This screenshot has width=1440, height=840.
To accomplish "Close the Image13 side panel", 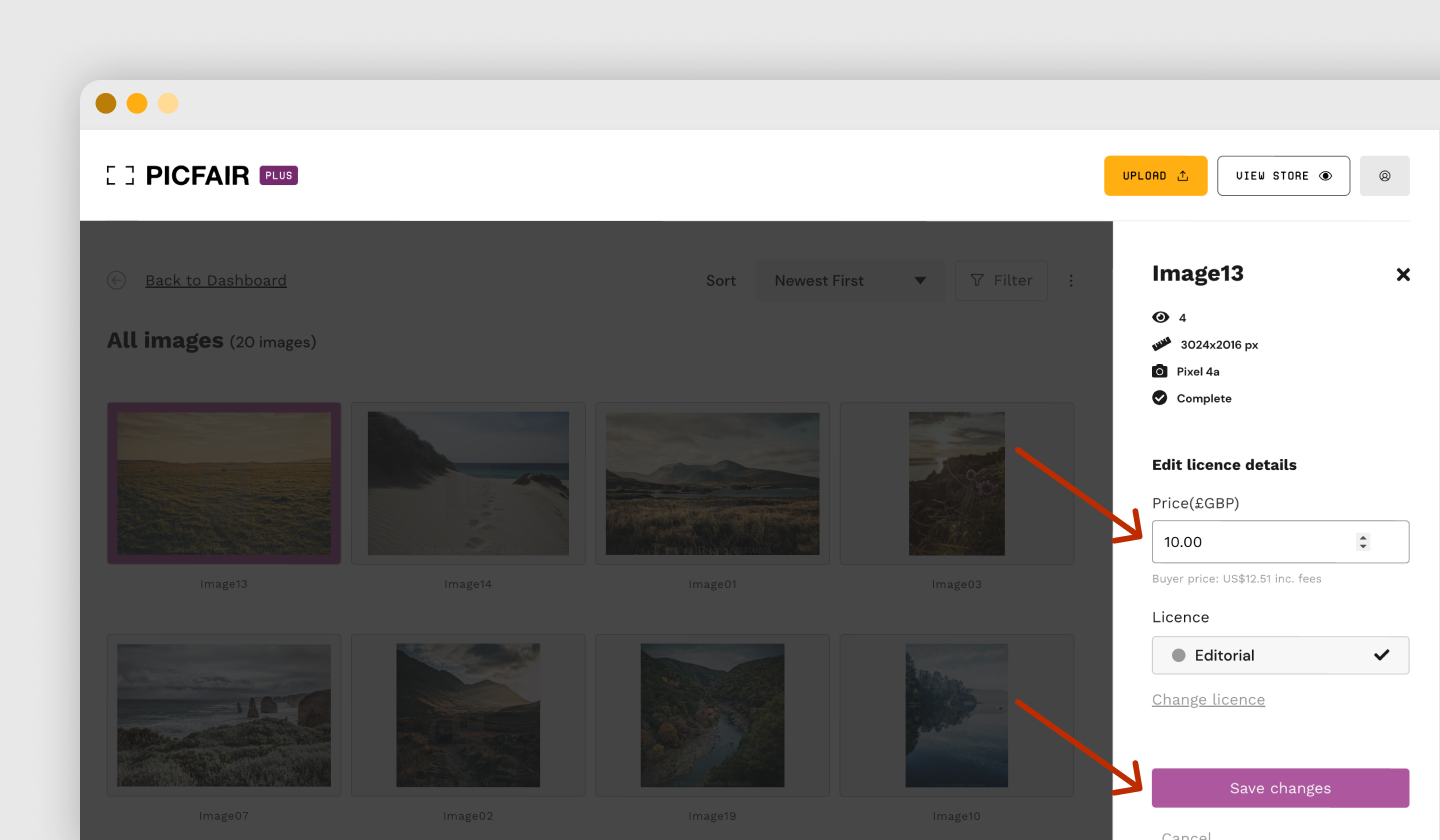I will point(1403,274).
